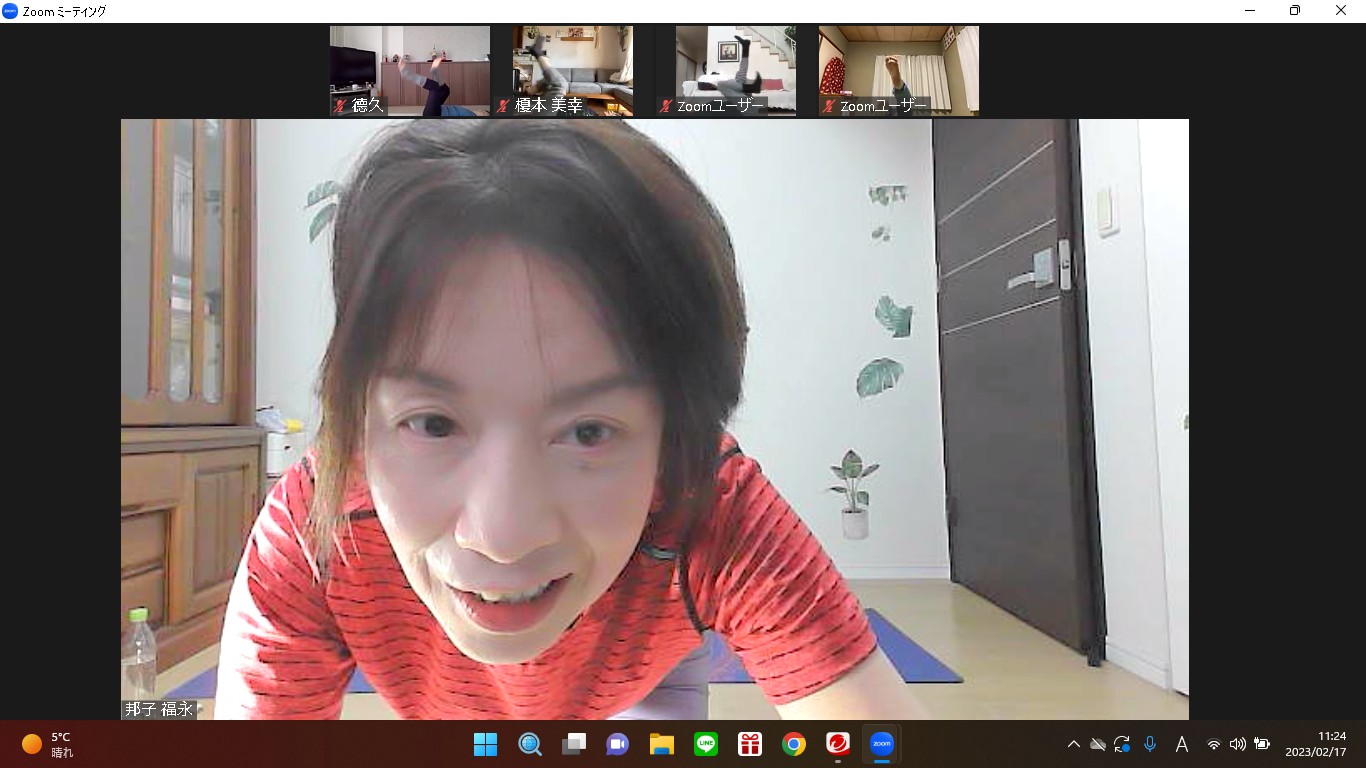
Task: Click the main speaker video of 邦子 福永
Action: point(655,419)
